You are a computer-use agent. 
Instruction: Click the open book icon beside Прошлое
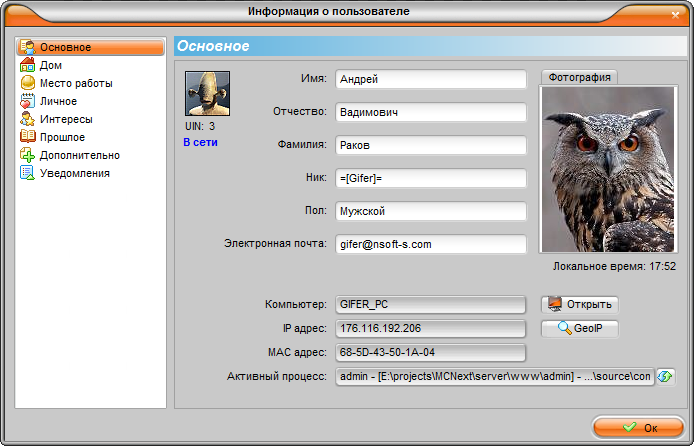[27, 137]
